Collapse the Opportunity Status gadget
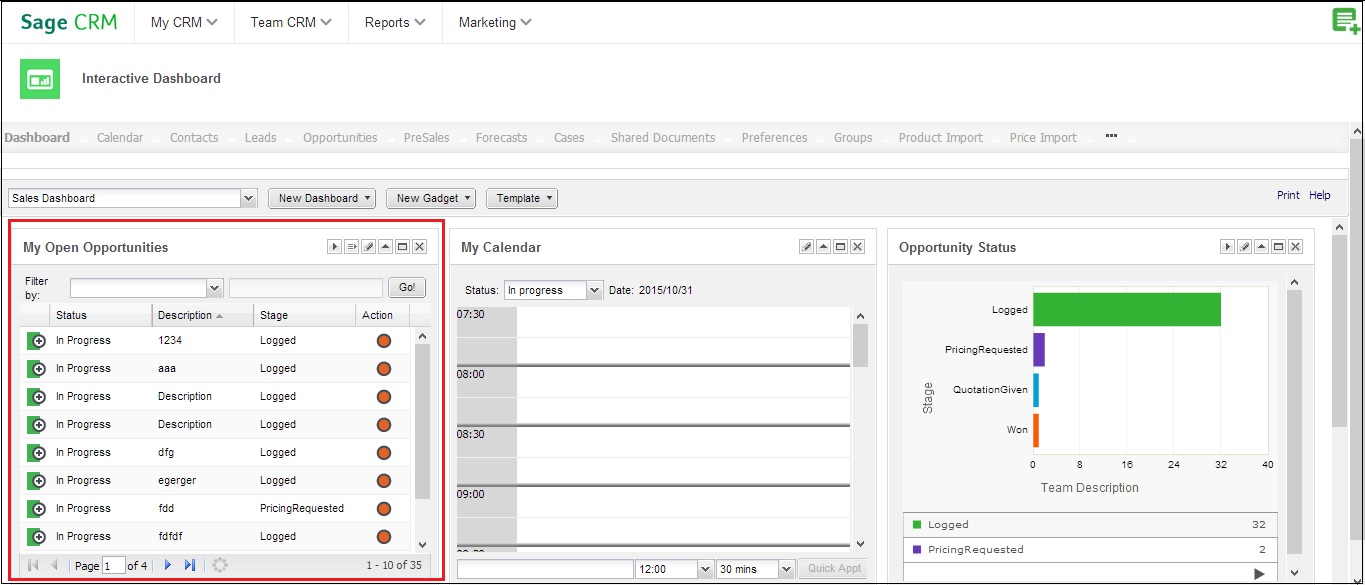The width and height of the screenshot is (1365, 585). 1261,247
